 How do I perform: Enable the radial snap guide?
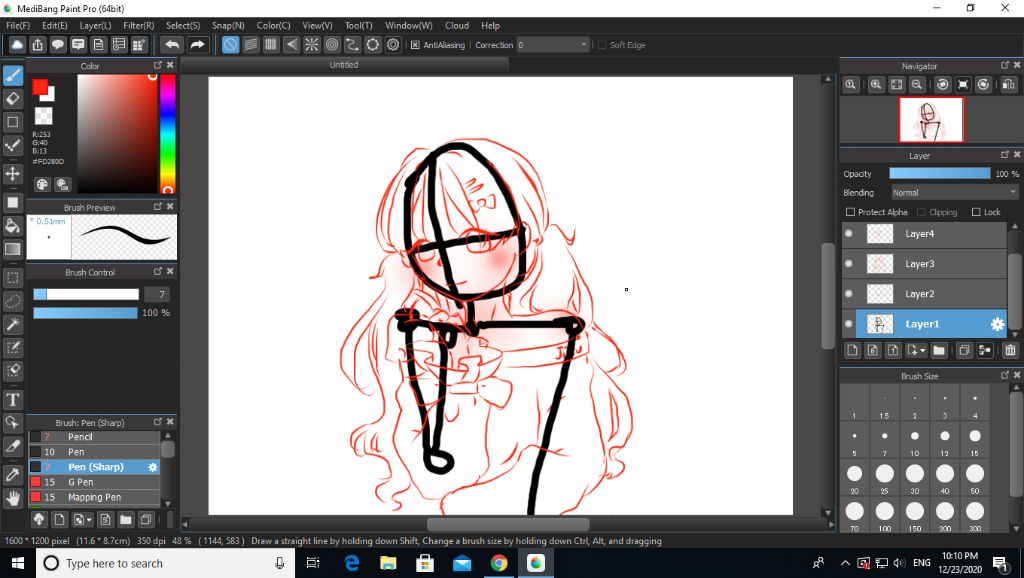pos(312,44)
